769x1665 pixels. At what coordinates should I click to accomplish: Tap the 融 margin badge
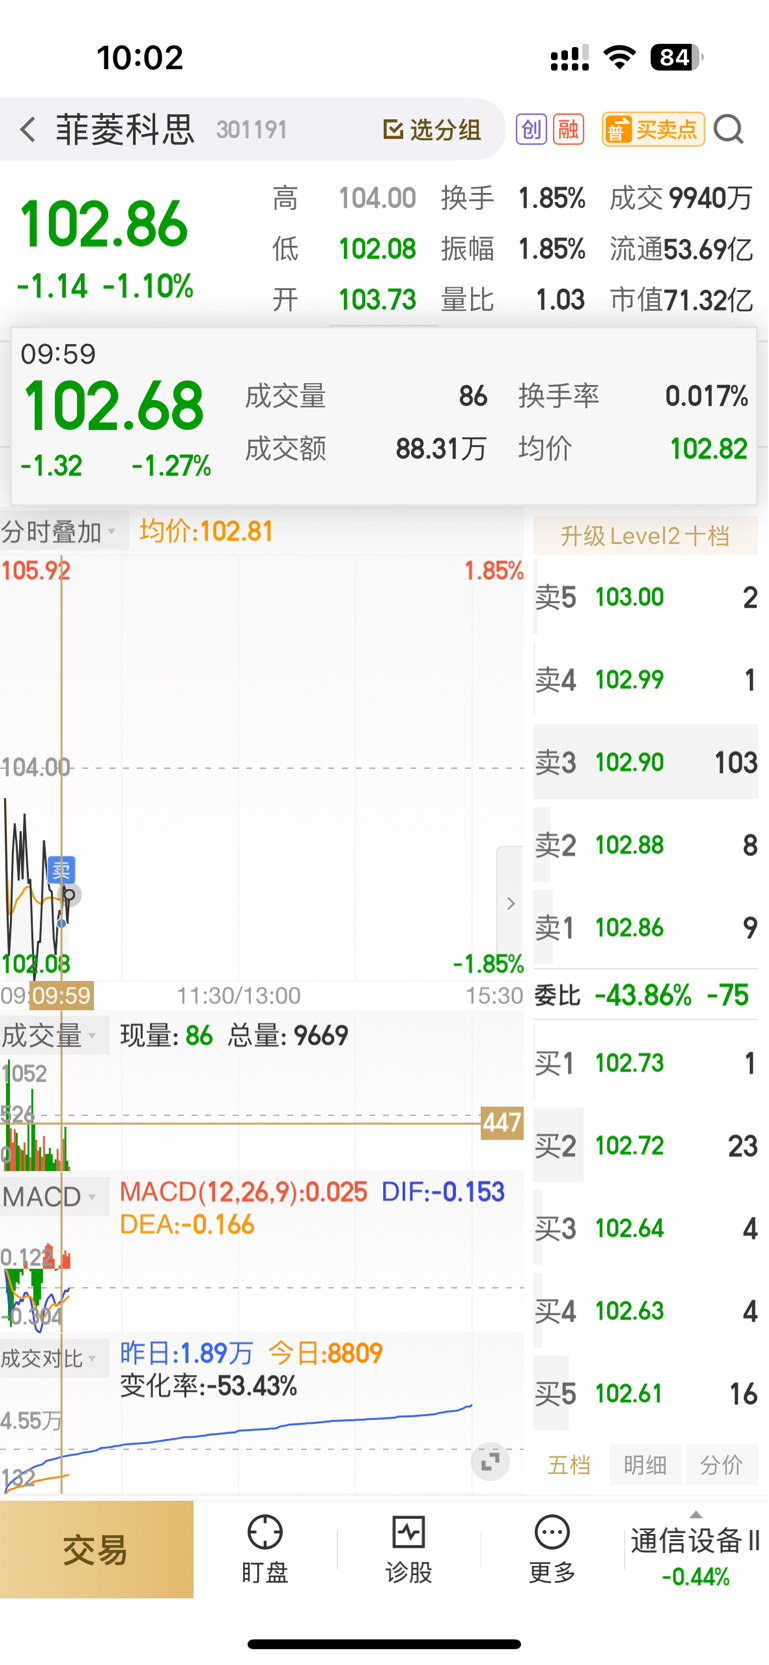point(569,129)
